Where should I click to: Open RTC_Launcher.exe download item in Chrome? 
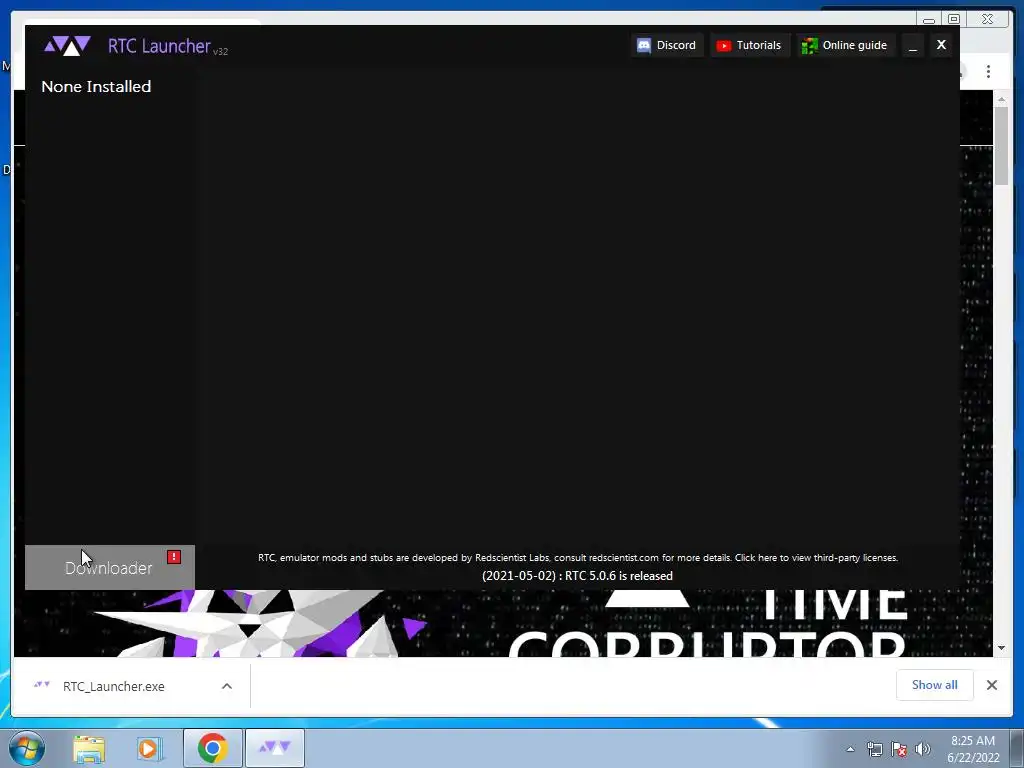pos(114,686)
